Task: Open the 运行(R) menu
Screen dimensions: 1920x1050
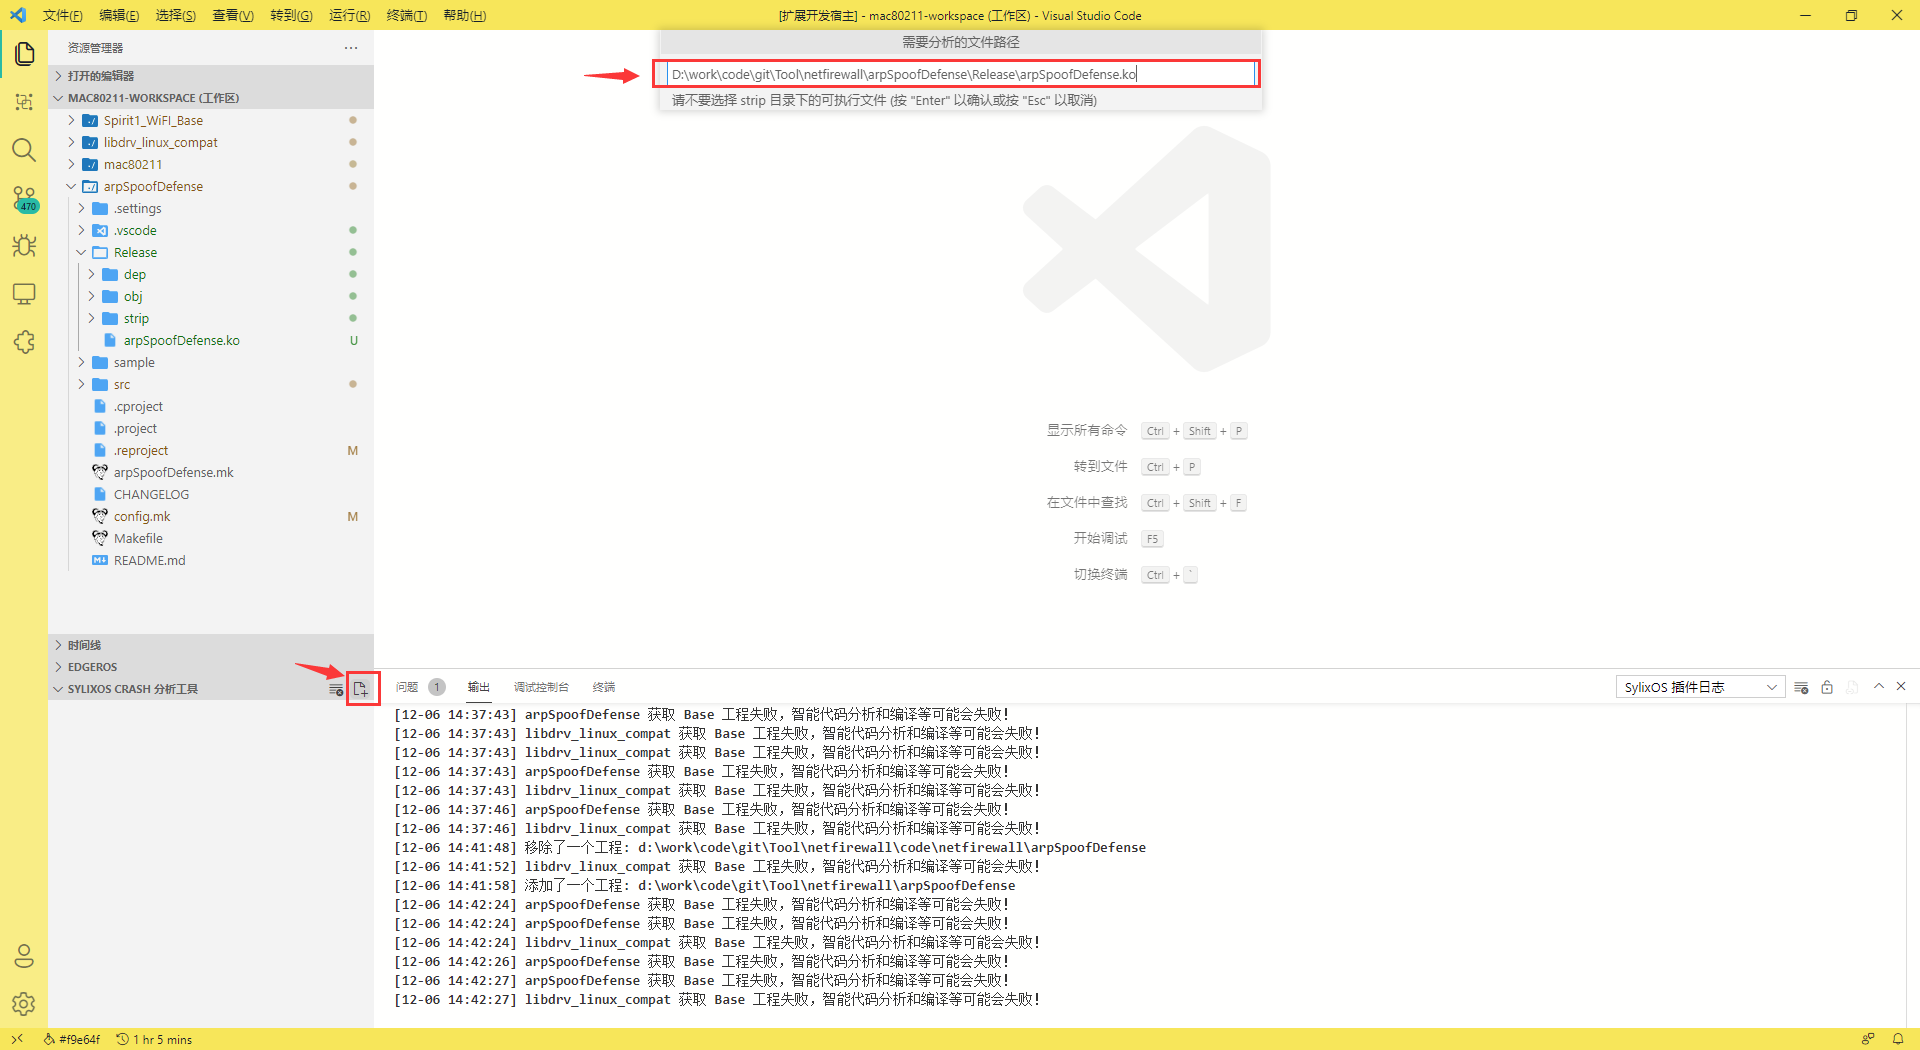Action: point(349,15)
